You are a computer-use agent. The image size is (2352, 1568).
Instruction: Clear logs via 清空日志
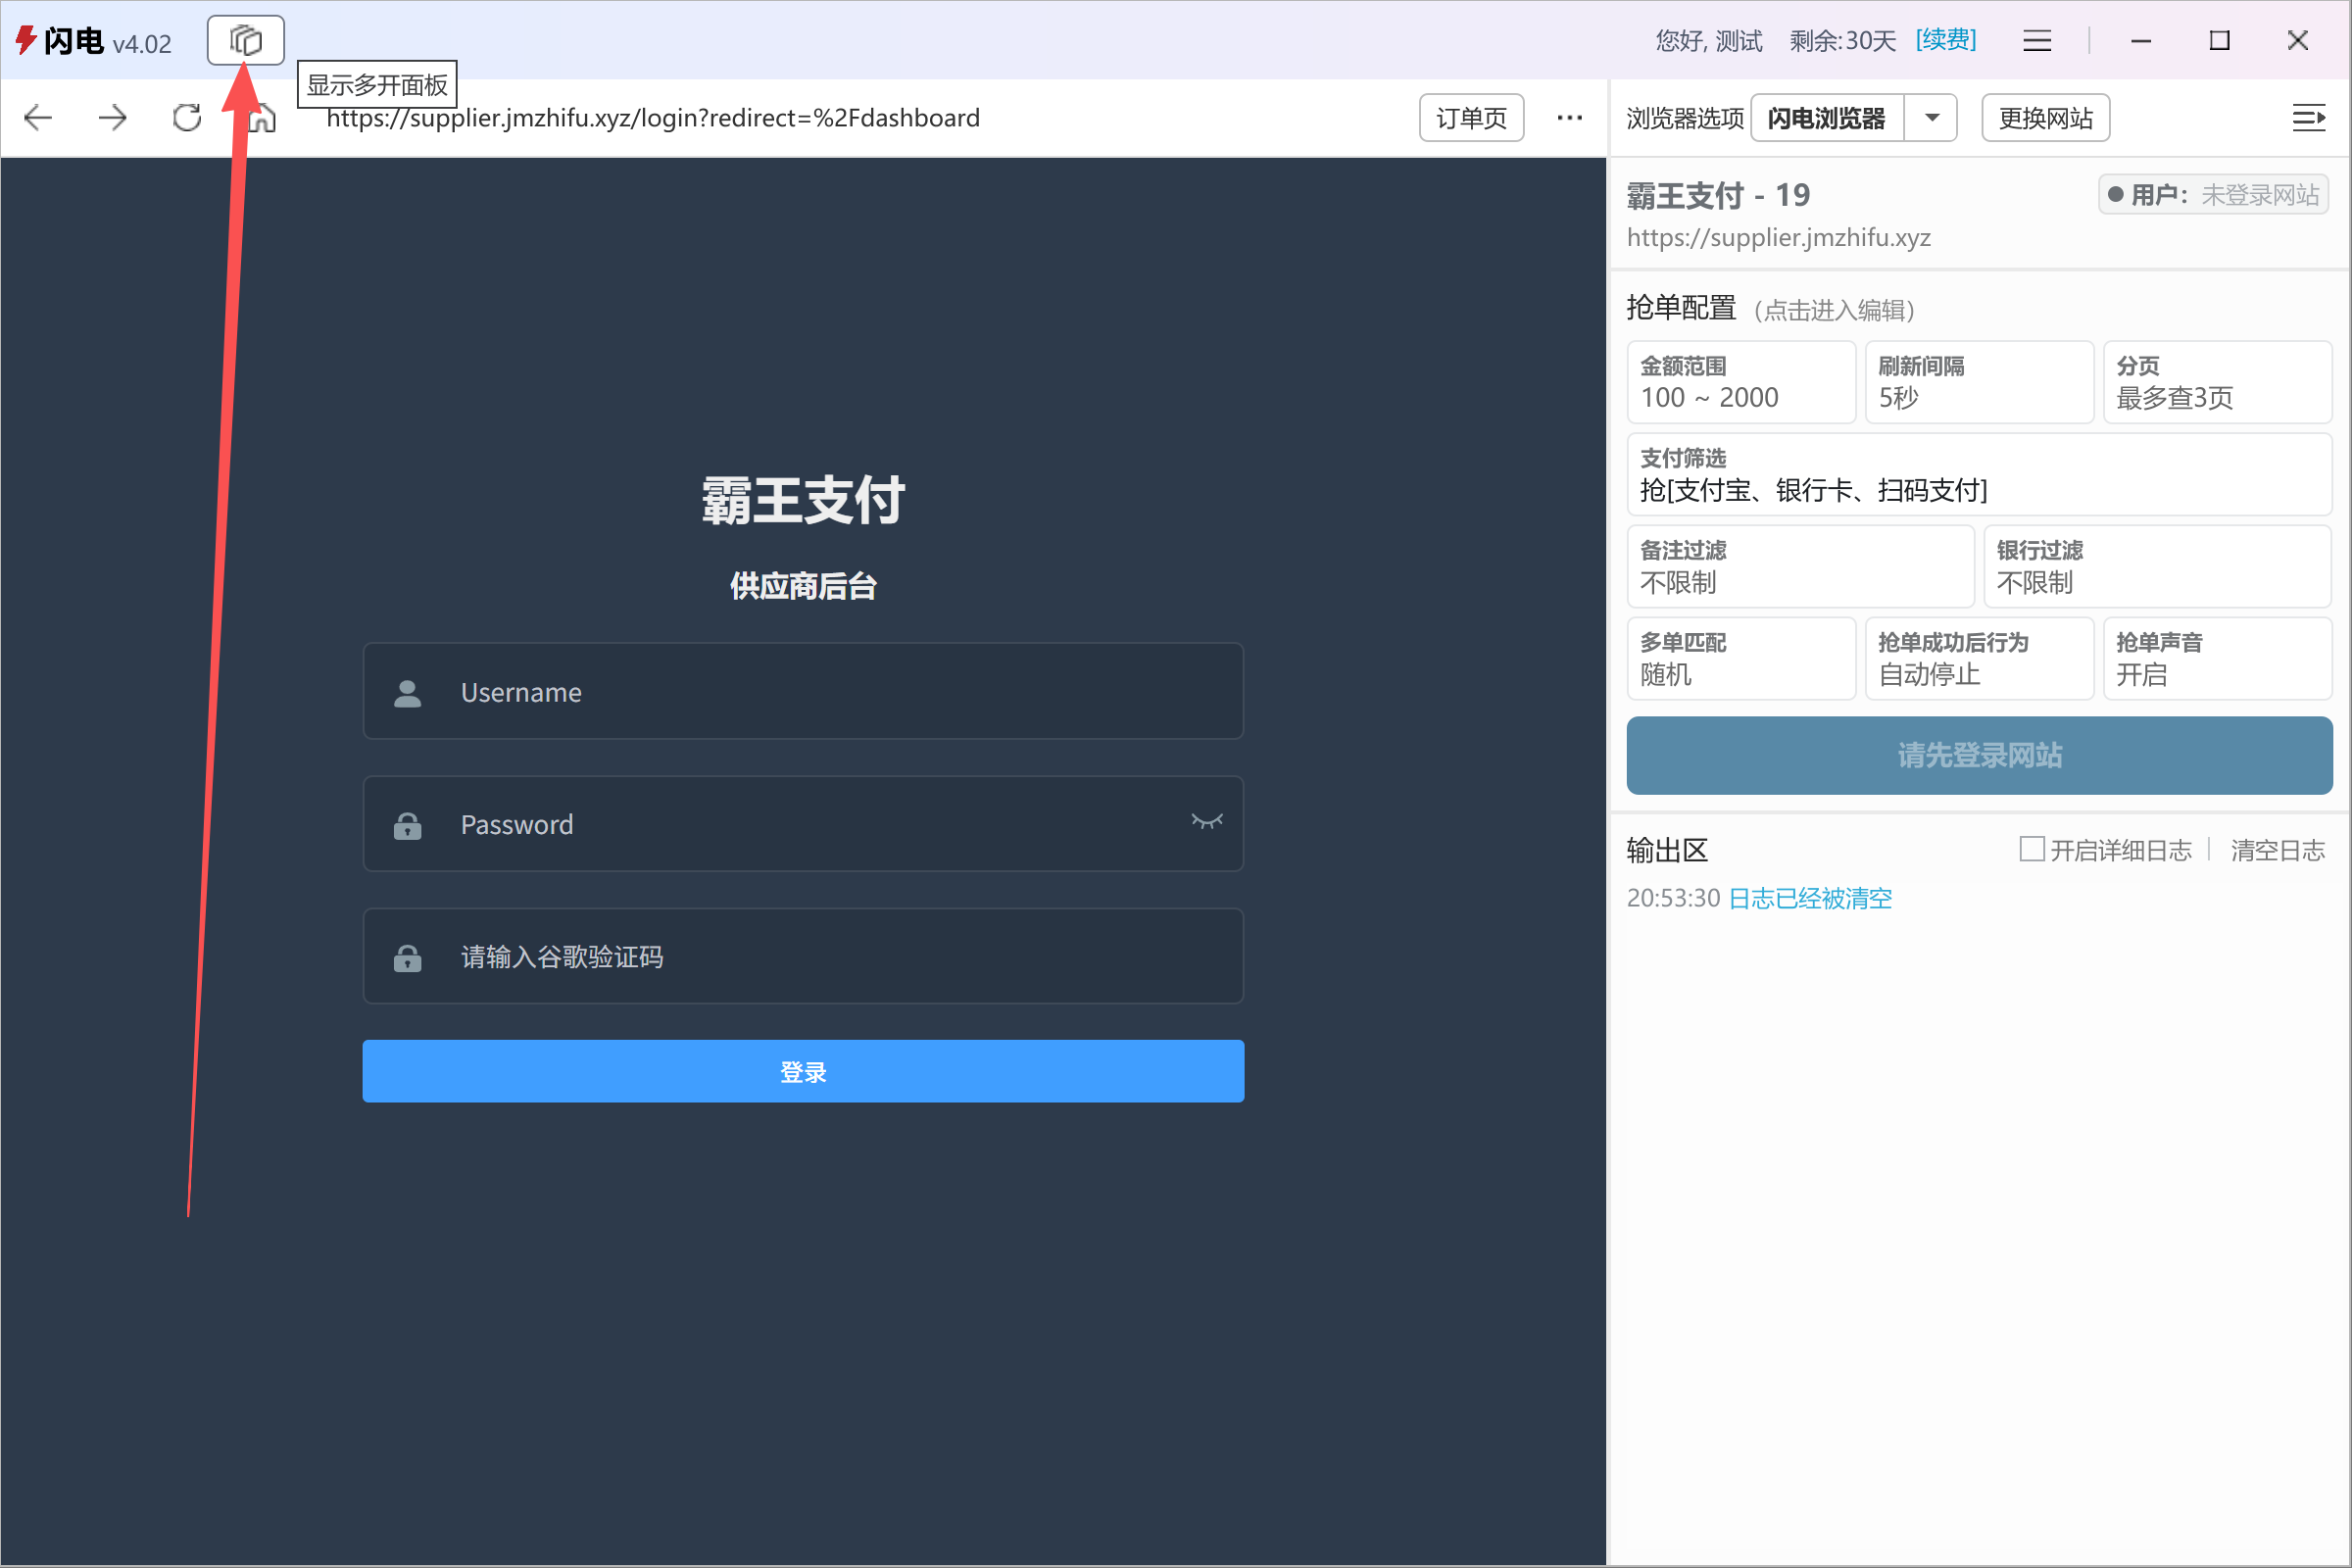pyautogui.click(x=2277, y=850)
